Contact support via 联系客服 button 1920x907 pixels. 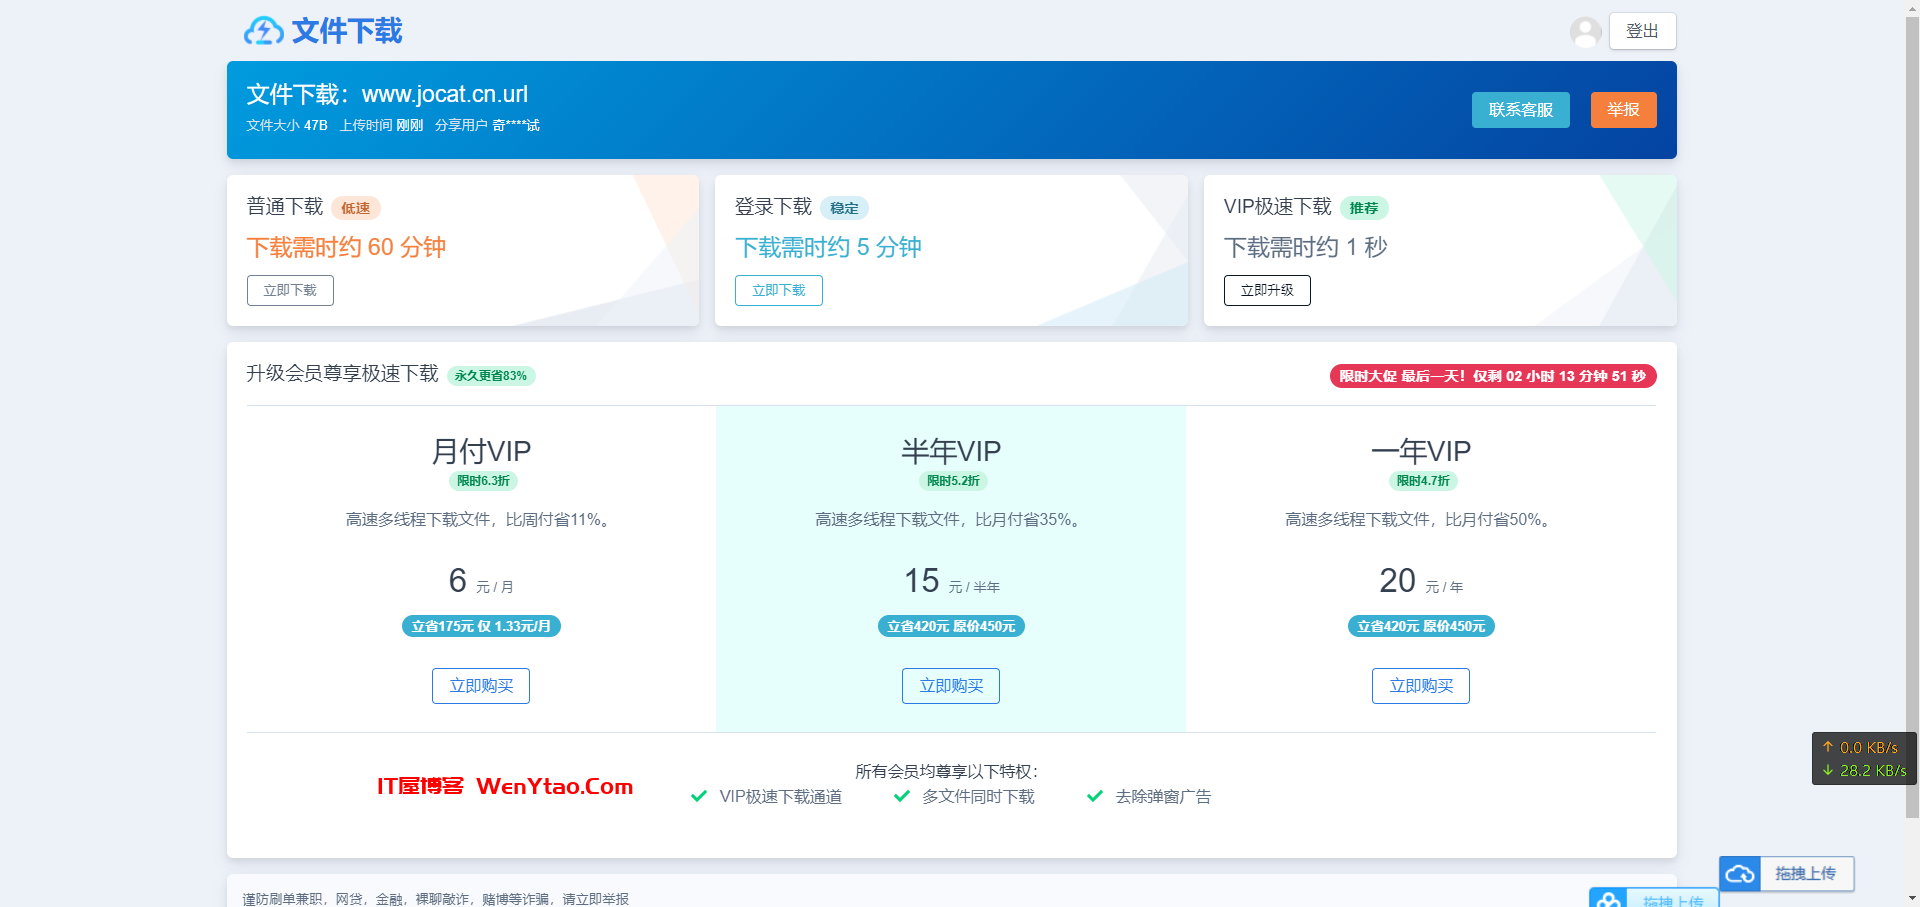[x=1520, y=110]
